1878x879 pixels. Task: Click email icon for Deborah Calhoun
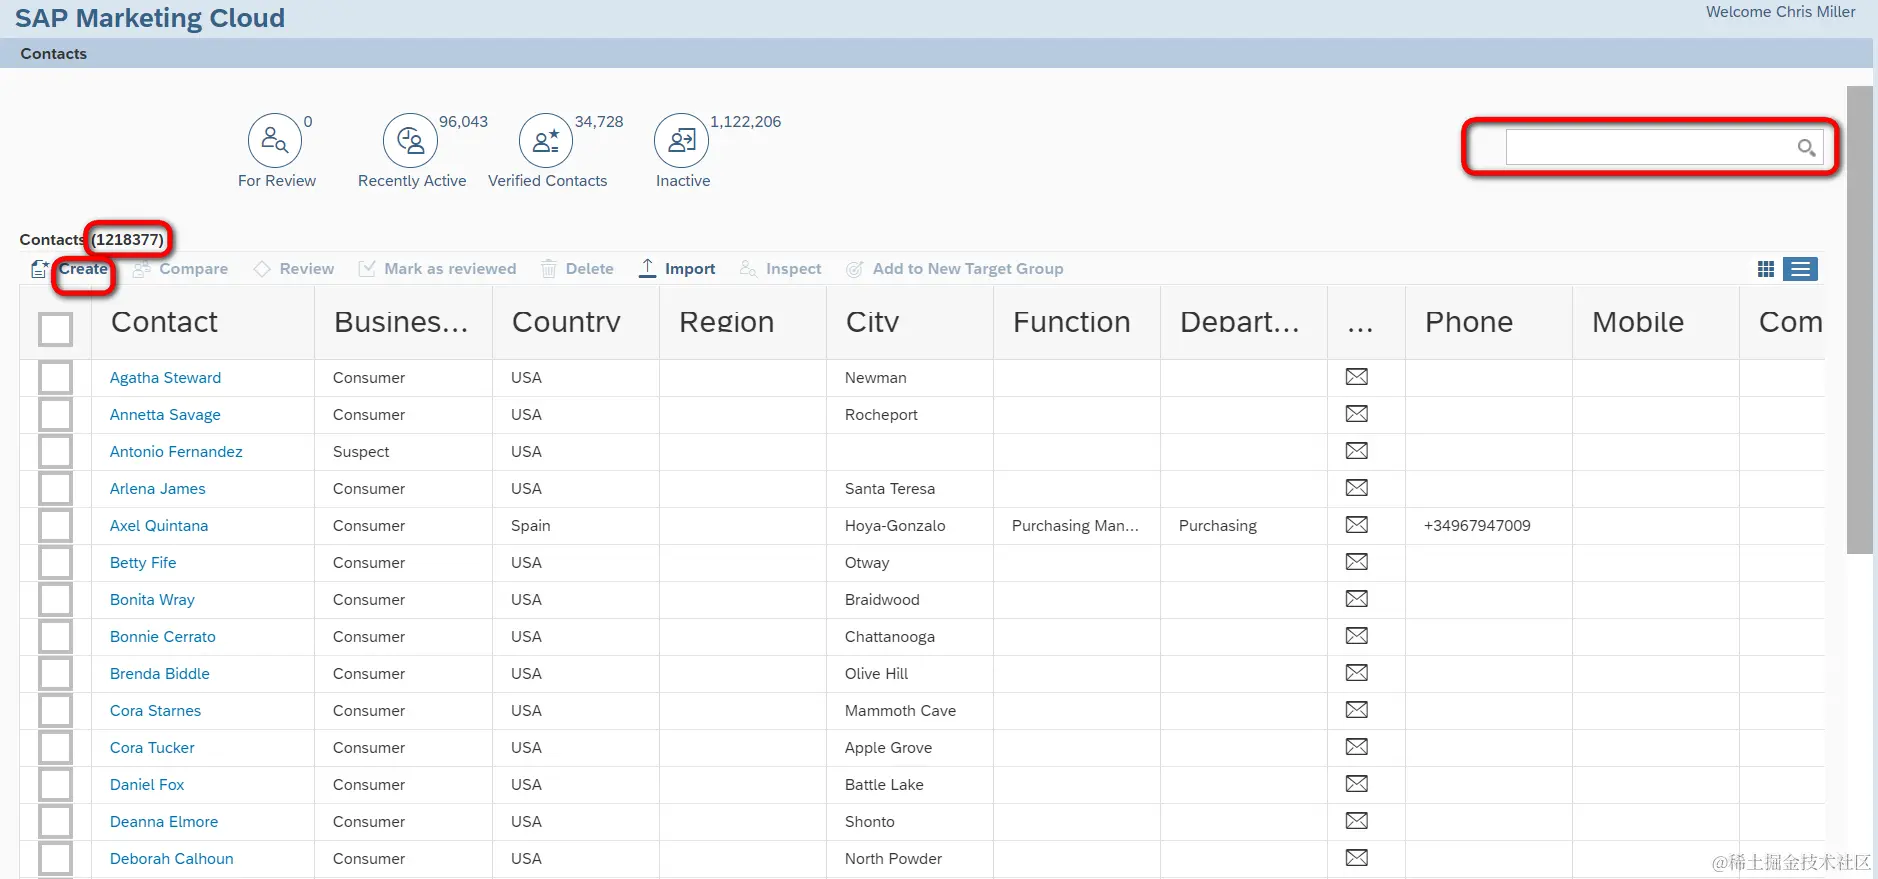tap(1356, 858)
